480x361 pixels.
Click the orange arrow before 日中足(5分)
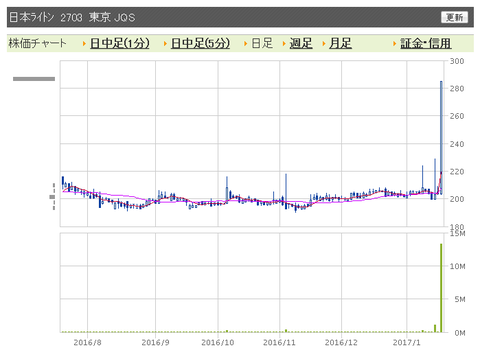point(165,44)
